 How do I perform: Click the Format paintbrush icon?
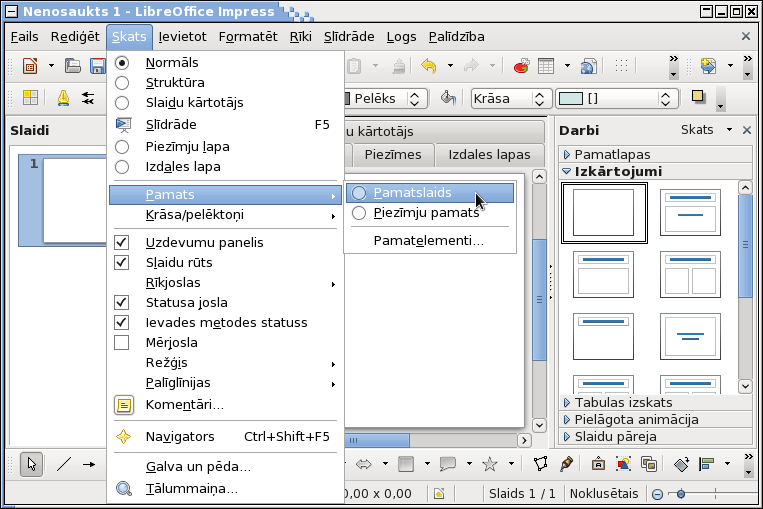coord(399,66)
